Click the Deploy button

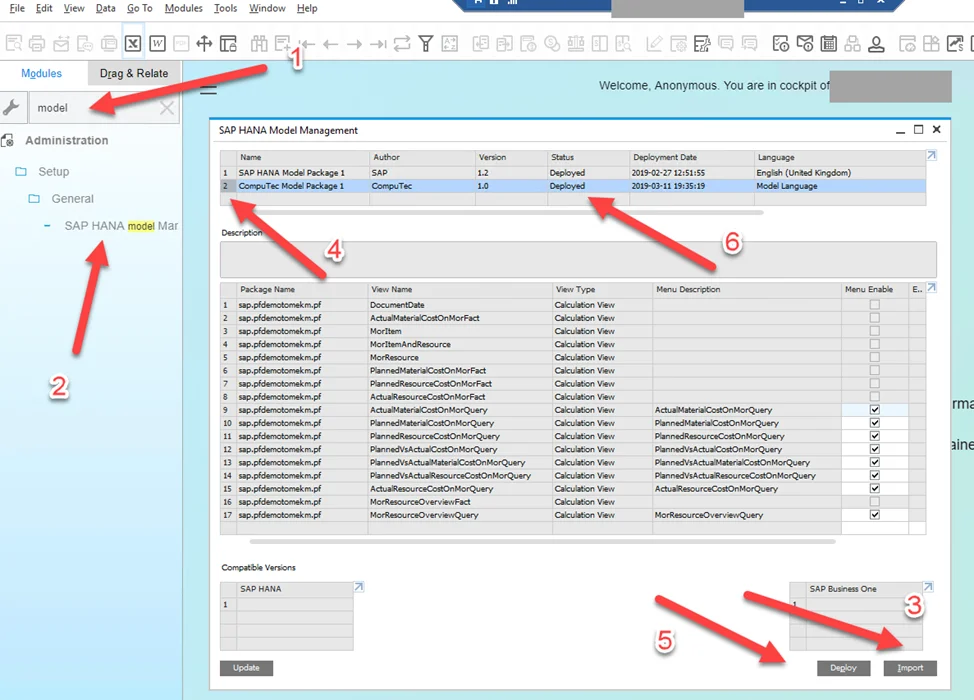pos(843,668)
